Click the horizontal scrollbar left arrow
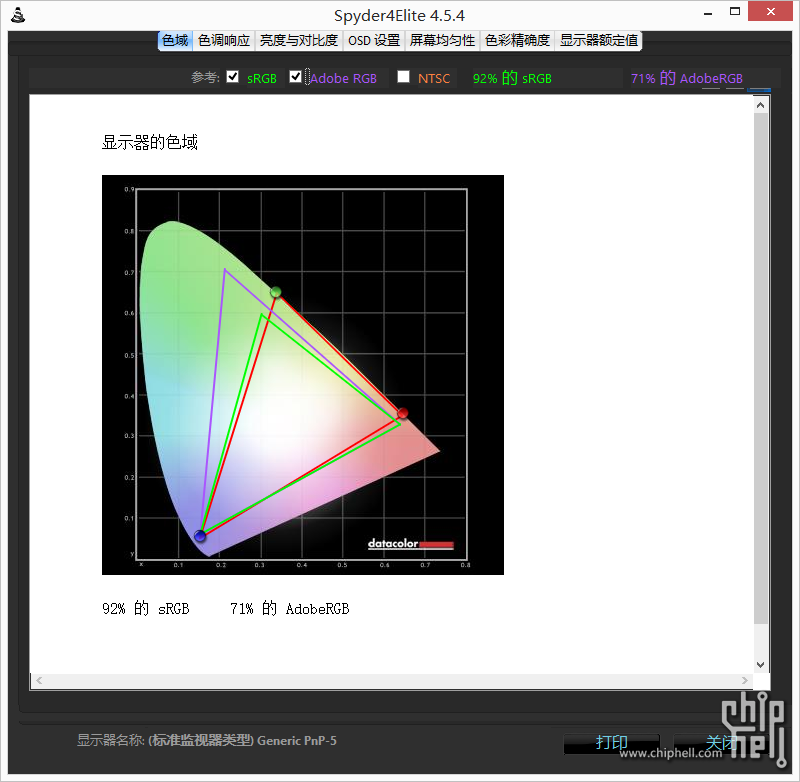The width and height of the screenshot is (800, 782). [x=39, y=680]
